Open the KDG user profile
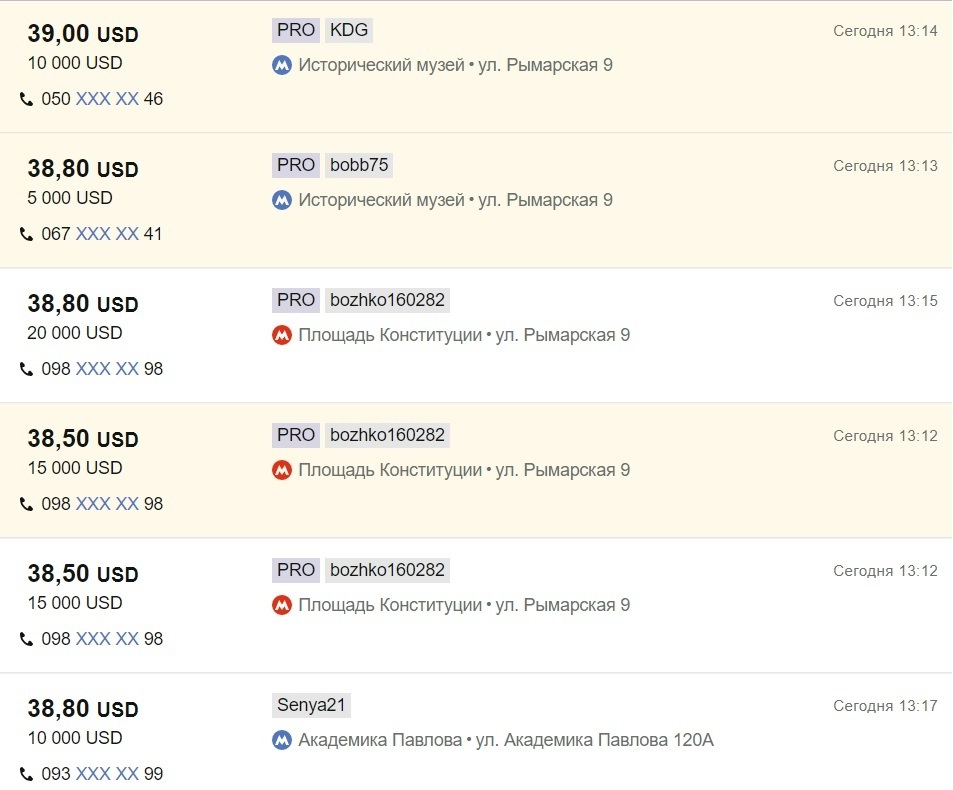Screen dimensions: 953x790 pos(349,30)
